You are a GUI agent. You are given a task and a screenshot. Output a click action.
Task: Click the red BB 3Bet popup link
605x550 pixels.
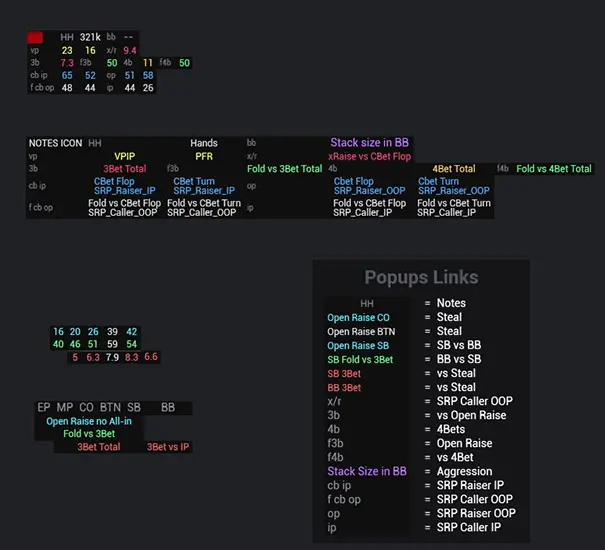345,387
